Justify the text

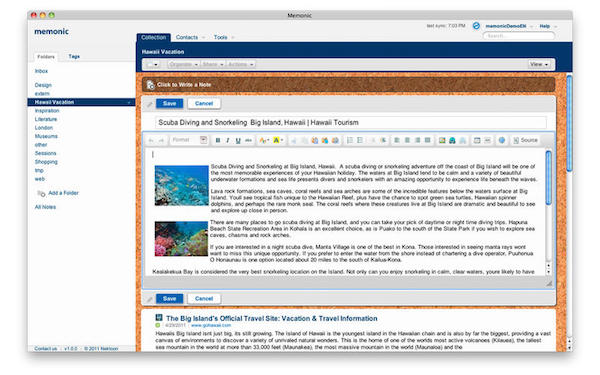tap(428, 140)
